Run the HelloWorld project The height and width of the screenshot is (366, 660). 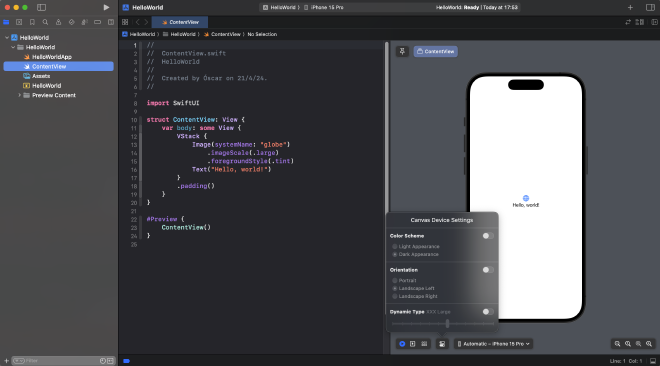(x=106, y=7)
